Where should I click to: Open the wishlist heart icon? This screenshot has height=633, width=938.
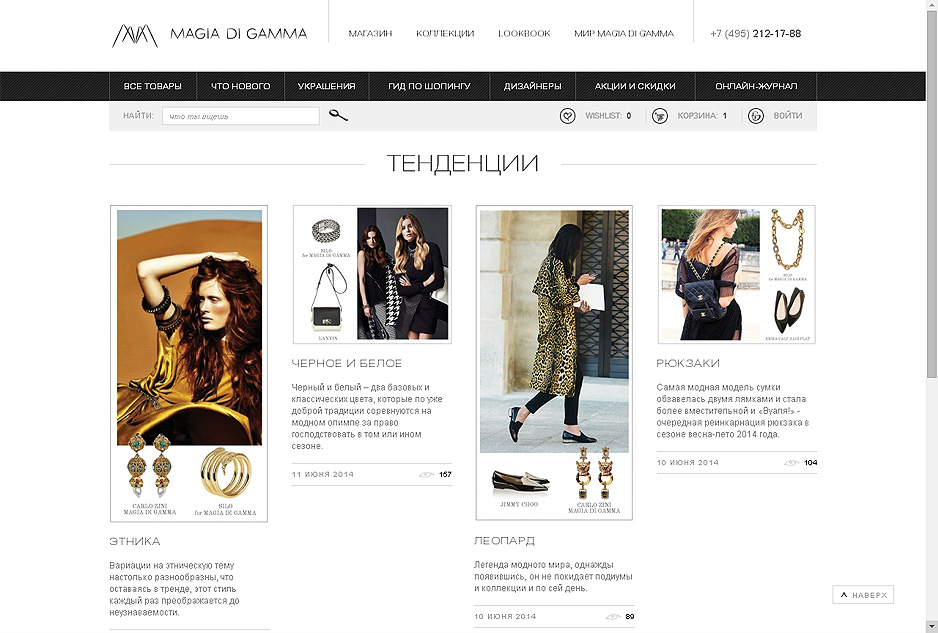(567, 115)
